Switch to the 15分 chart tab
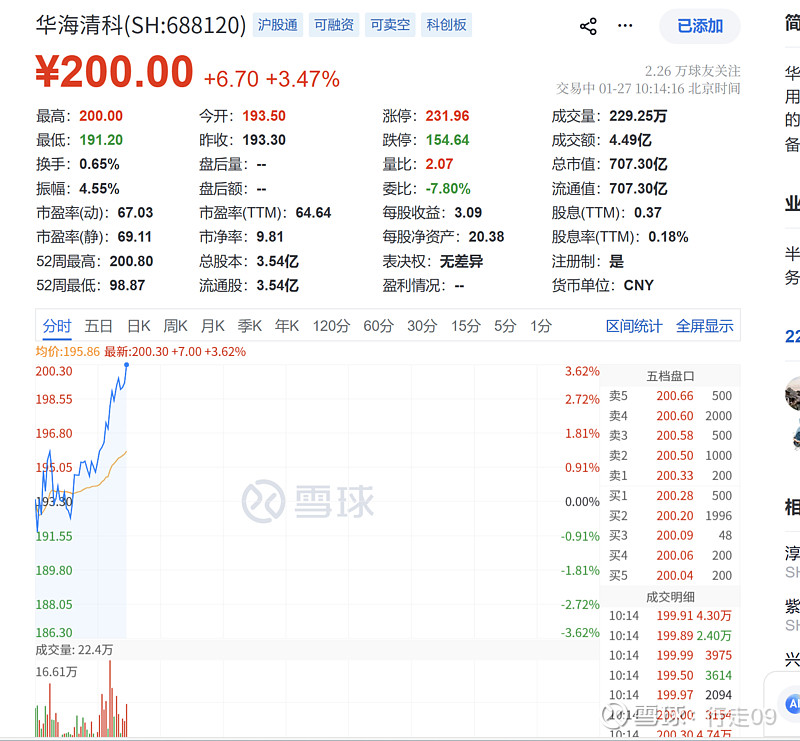This screenshot has height=741, width=800. pyautogui.click(x=465, y=326)
